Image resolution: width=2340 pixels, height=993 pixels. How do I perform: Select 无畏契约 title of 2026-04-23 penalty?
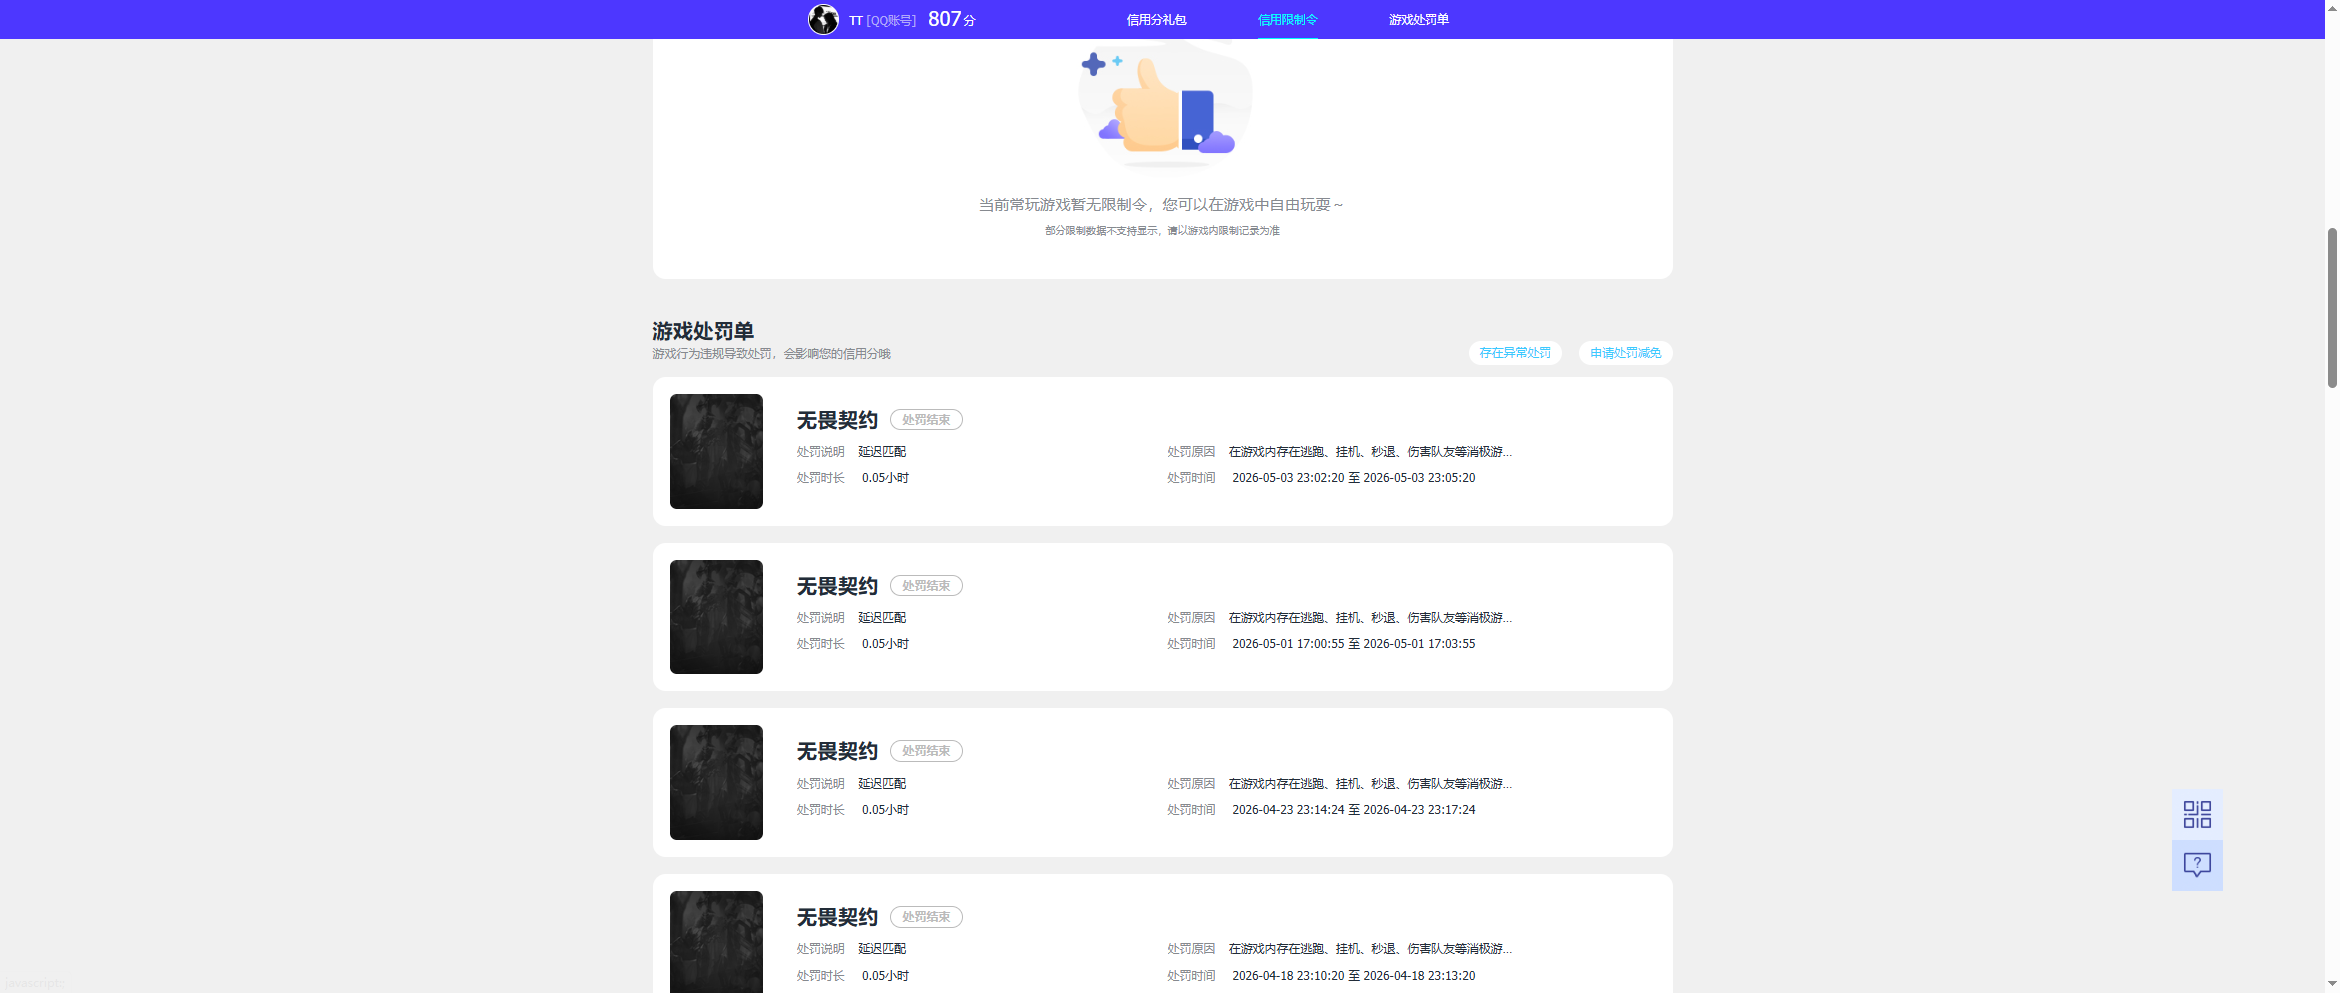tap(837, 751)
